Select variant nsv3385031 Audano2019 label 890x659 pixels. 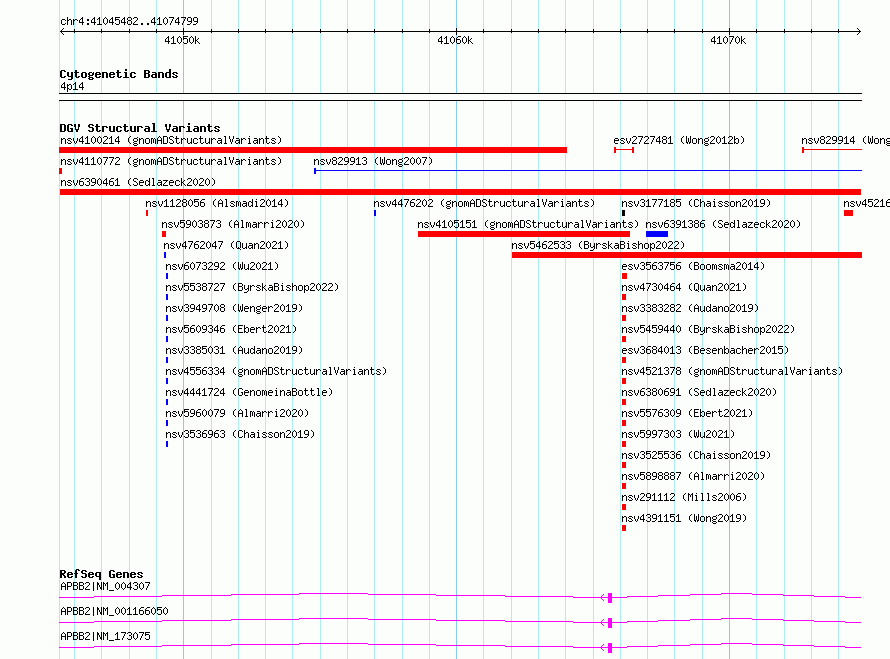[234, 350]
